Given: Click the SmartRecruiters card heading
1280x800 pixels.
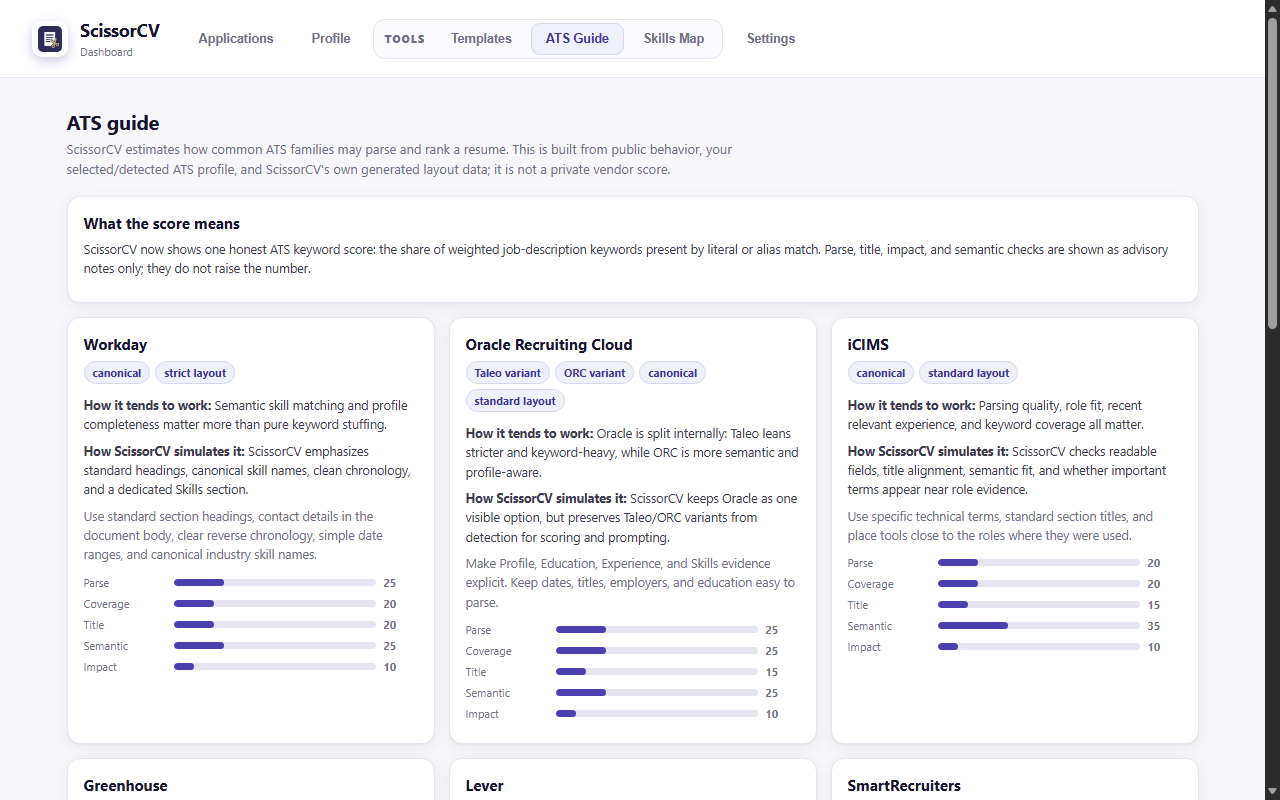Looking at the screenshot, I should [904, 786].
